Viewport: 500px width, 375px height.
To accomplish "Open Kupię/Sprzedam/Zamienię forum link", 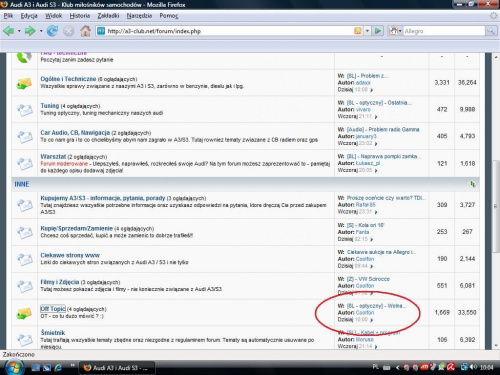I will [76, 228].
